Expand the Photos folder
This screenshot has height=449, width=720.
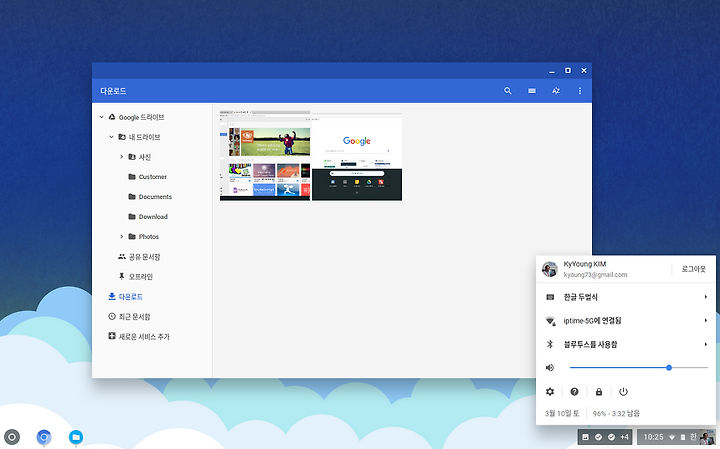pyautogui.click(x=121, y=236)
